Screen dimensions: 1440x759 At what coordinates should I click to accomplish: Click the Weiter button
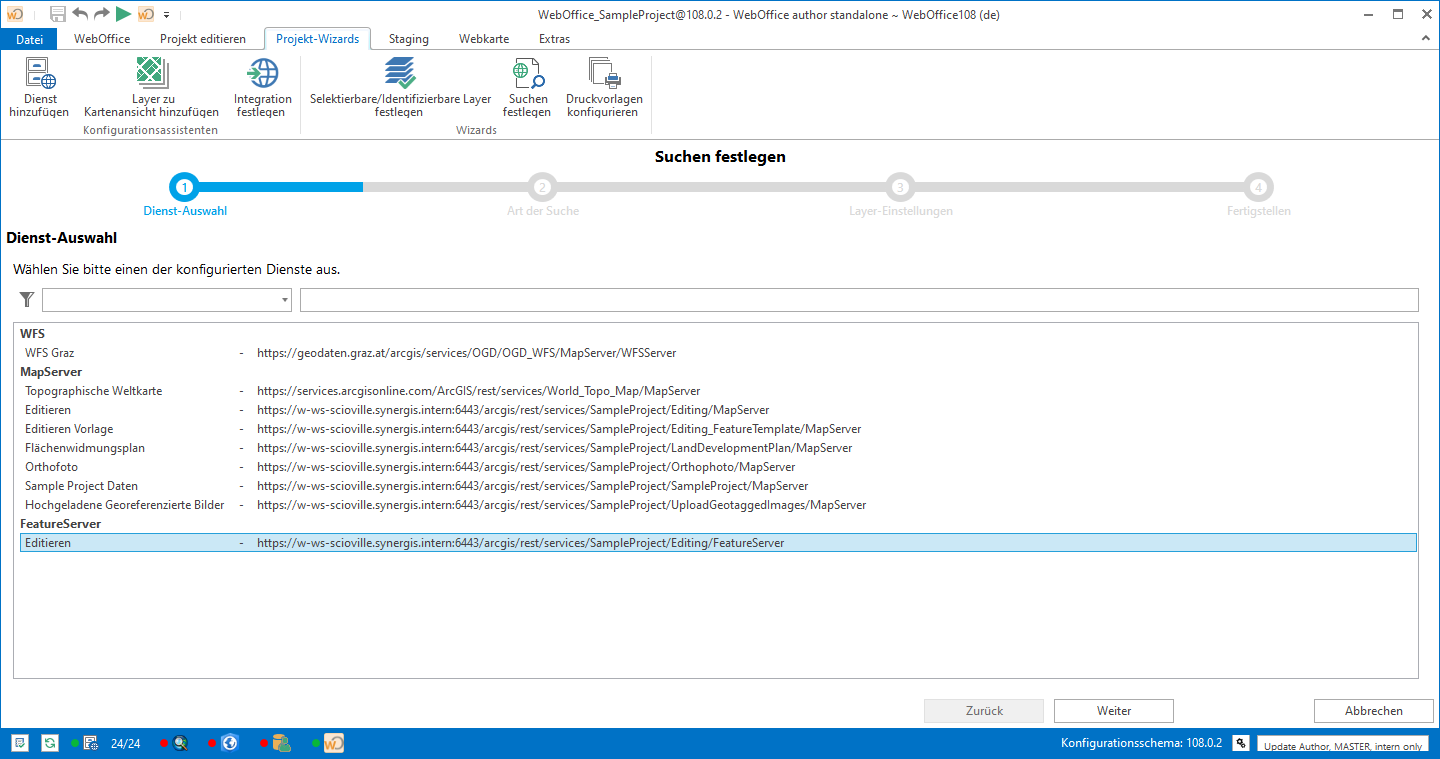point(1113,711)
